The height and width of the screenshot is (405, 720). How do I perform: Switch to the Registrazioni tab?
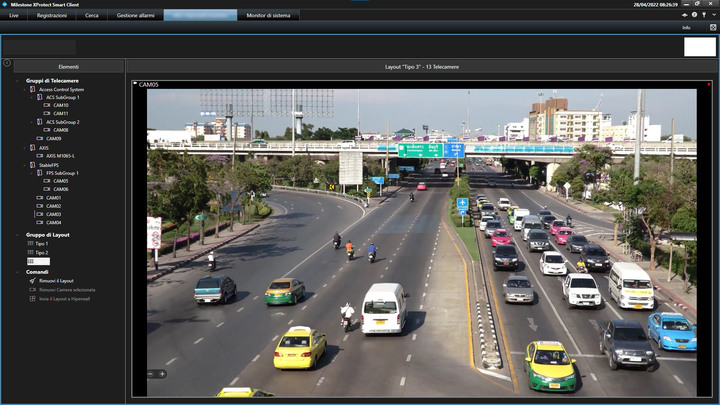coord(51,15)
